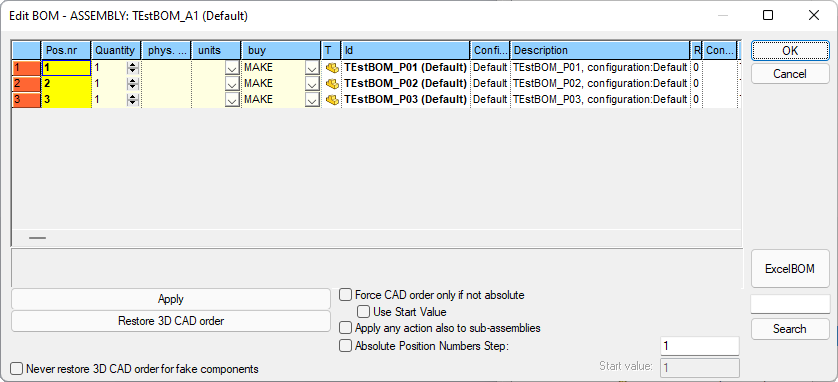Select row header 2 in the BOM grid
The height and width of the screenshot is (382, 838).
[x=26, y=84]
